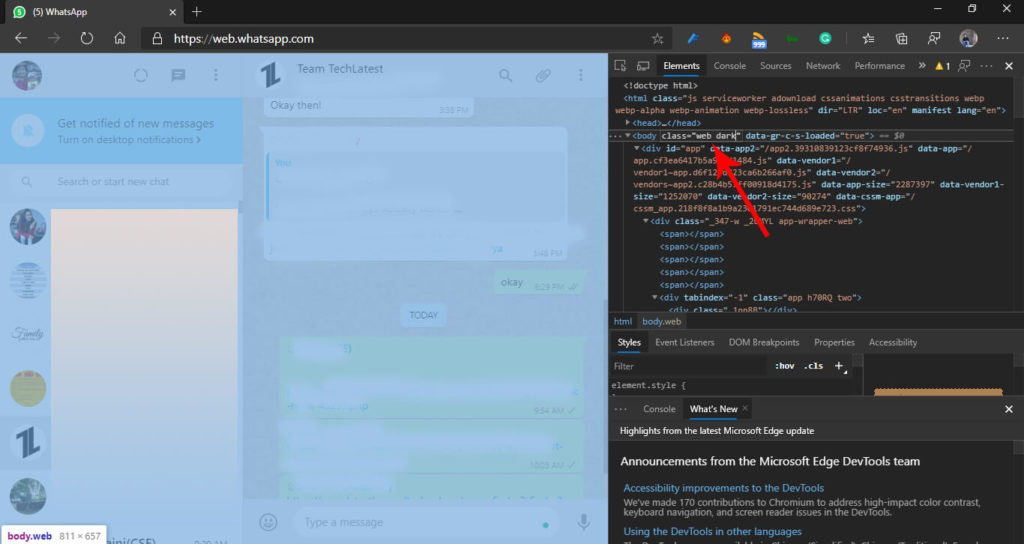View the DevTools warning count
The height and width of the screenshot is (544, 1024).
click(x=942, y=66)
